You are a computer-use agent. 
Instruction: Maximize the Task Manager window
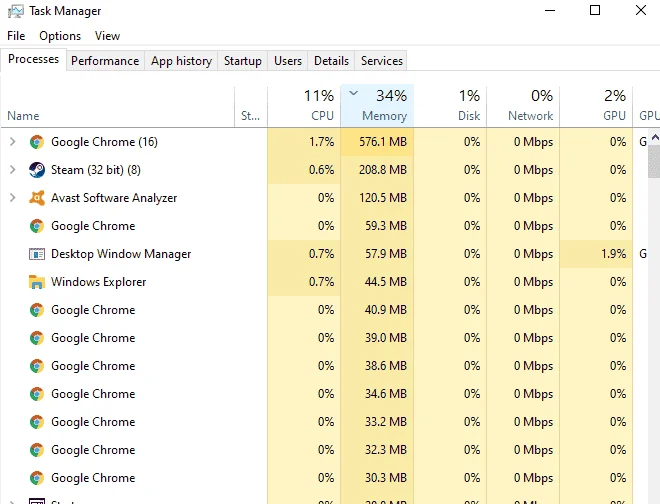point(595,10)
